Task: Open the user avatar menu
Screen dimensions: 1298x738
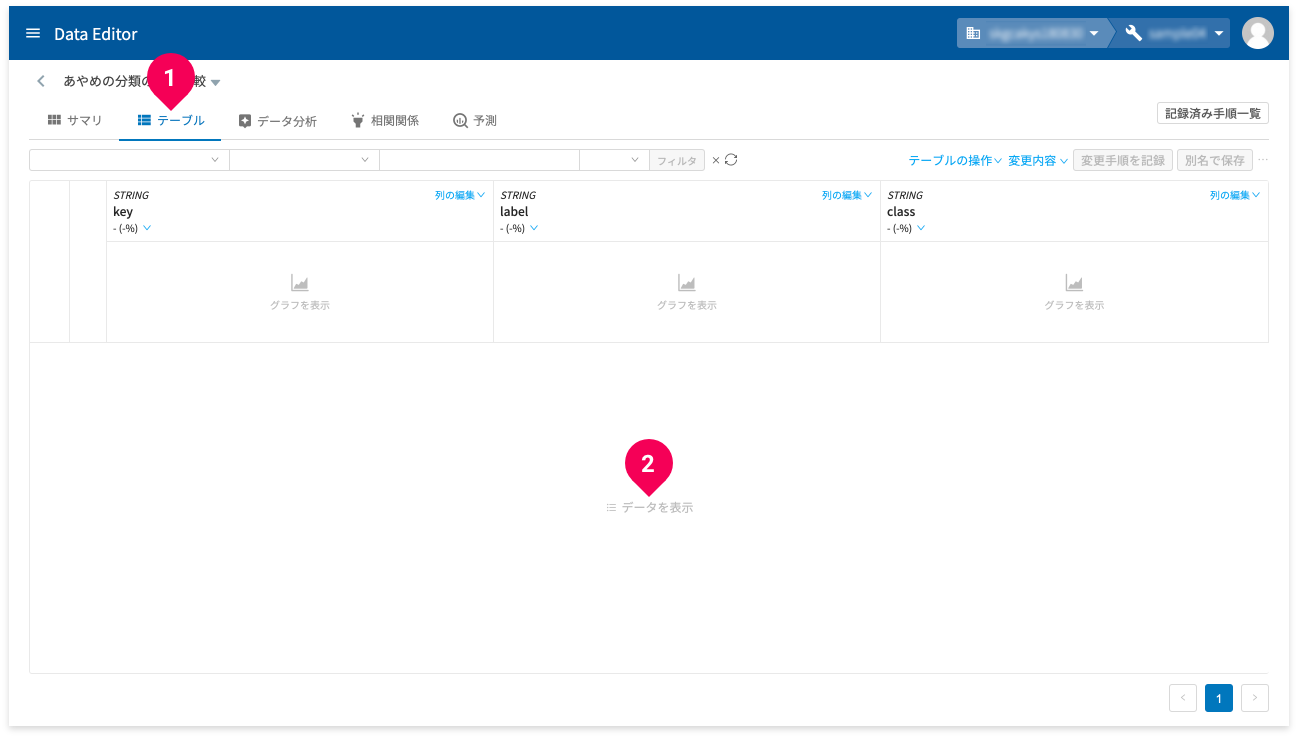Action: click(x=1257, y=33)
